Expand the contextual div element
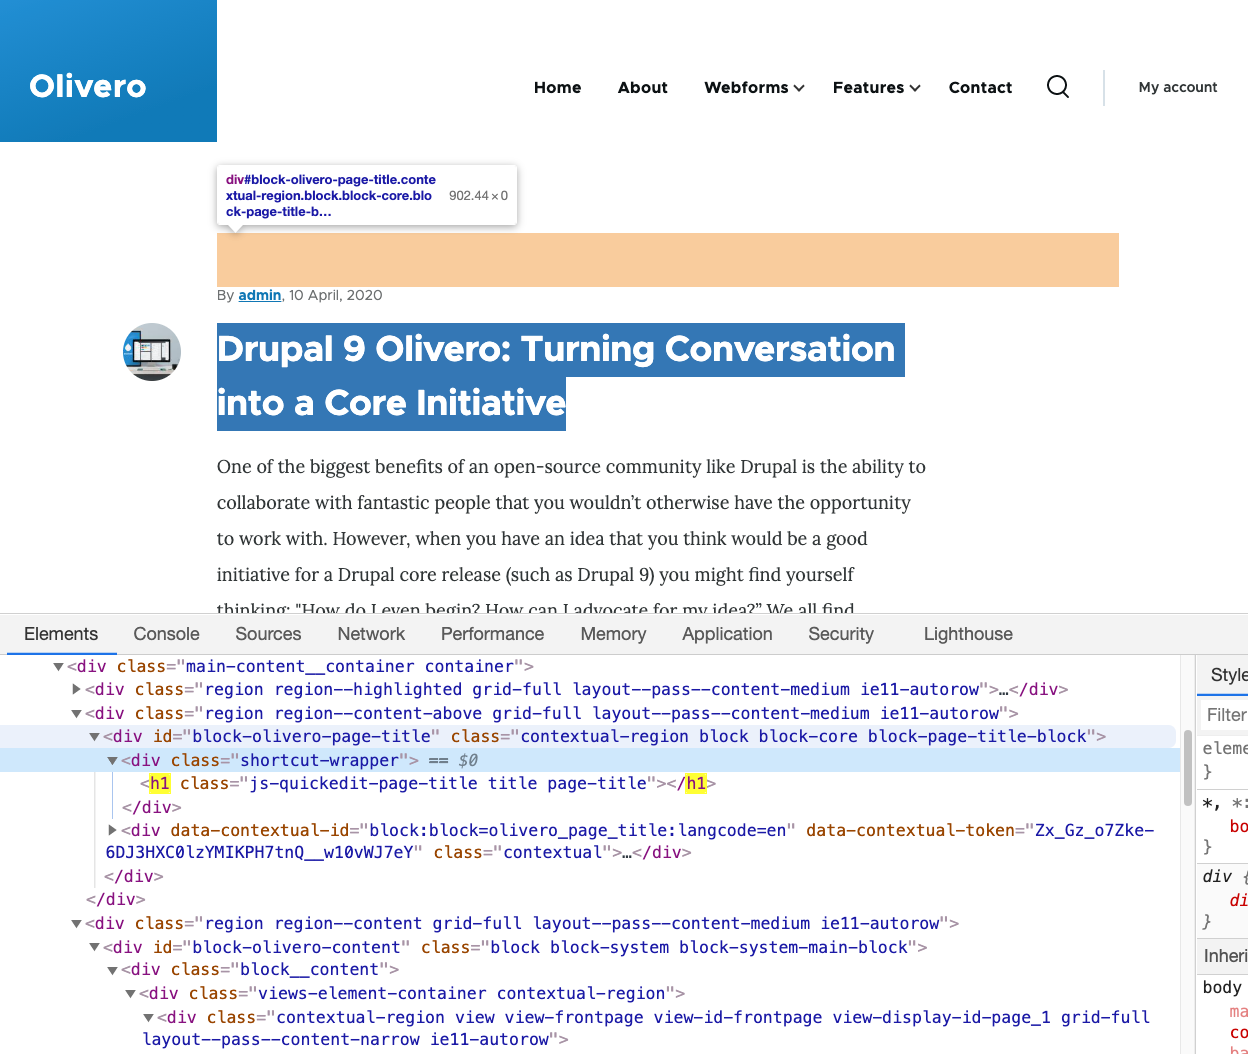The height and width of the screenshot is (1054, 1248). [111, 830]
